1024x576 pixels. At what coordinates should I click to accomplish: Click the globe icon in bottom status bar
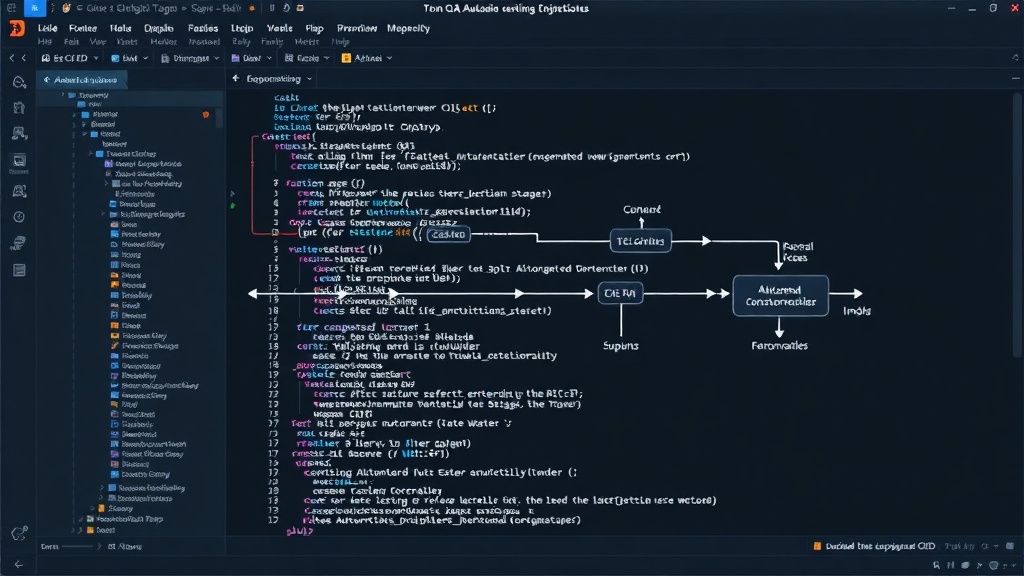(993, 565)
